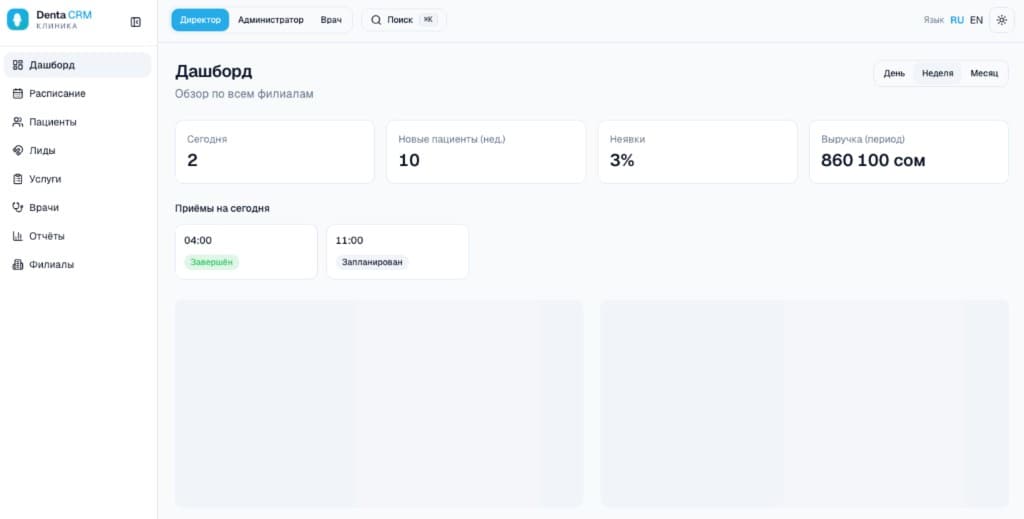Viewport: 1024px width, 519px height.
Task: Click the 860 100 сом revenue value
Action: click(x=873, y=161)
